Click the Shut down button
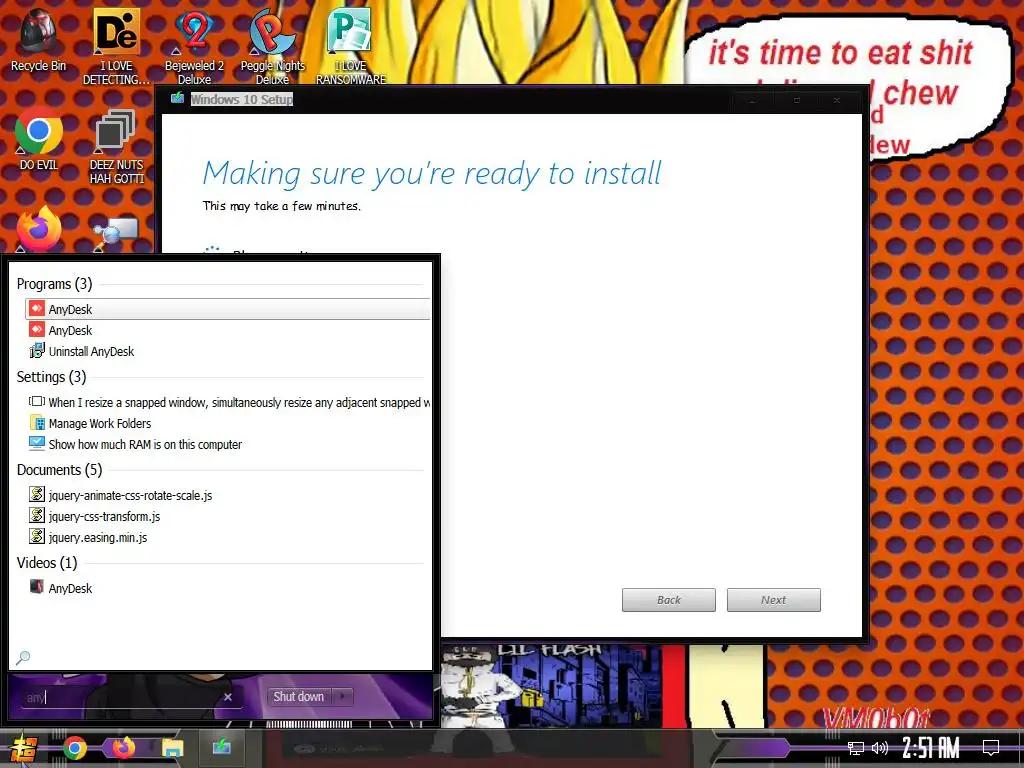The image size is (1024, 768). point(298,697)
